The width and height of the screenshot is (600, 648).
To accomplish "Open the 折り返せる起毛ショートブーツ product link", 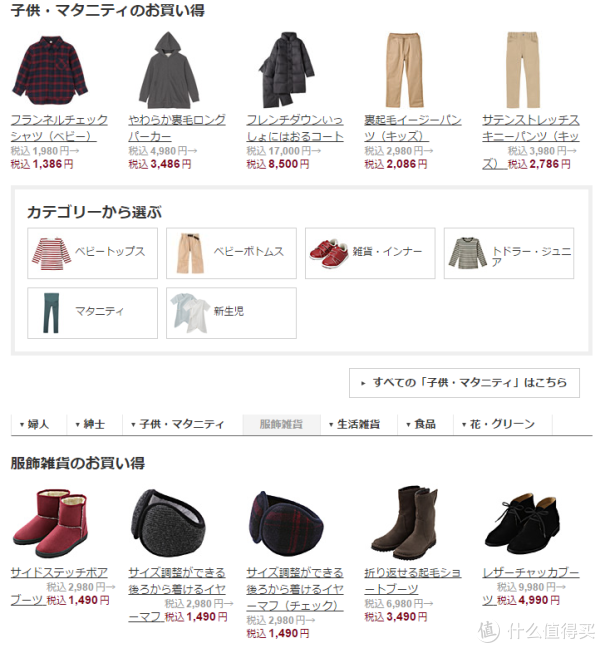I will [x=412, y=580].
